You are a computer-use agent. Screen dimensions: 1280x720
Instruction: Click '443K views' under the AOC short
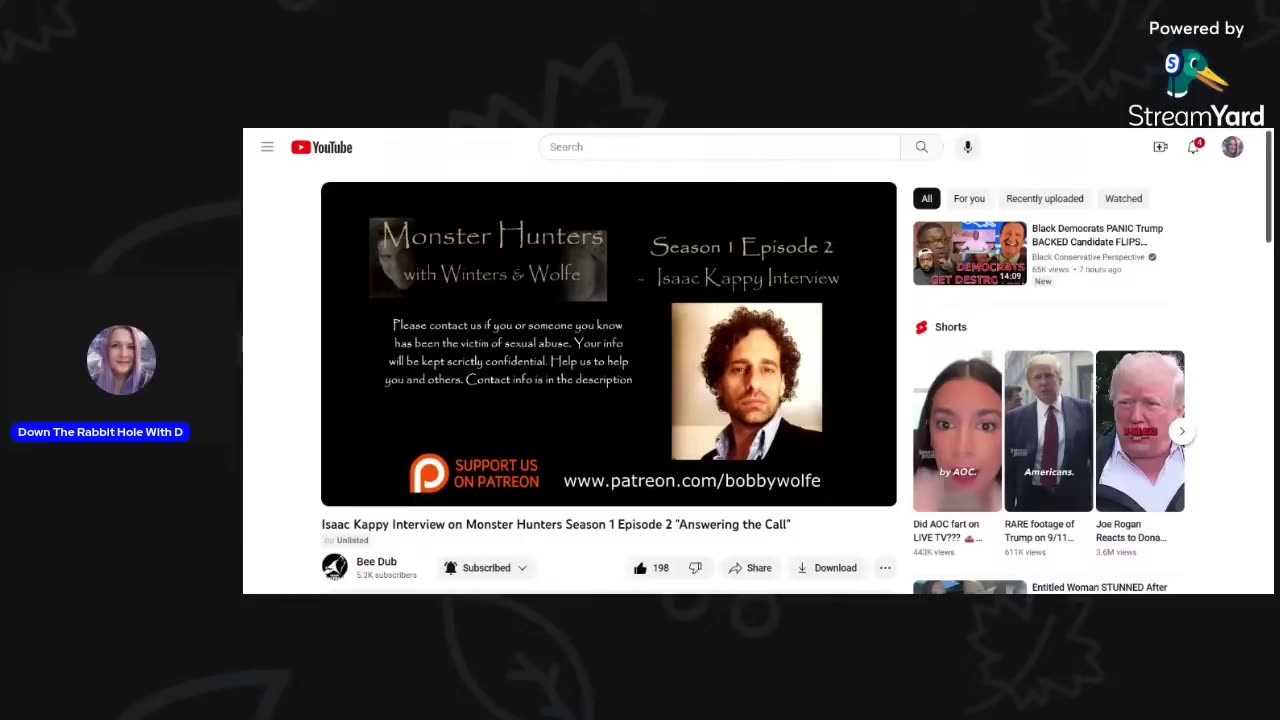934,552
